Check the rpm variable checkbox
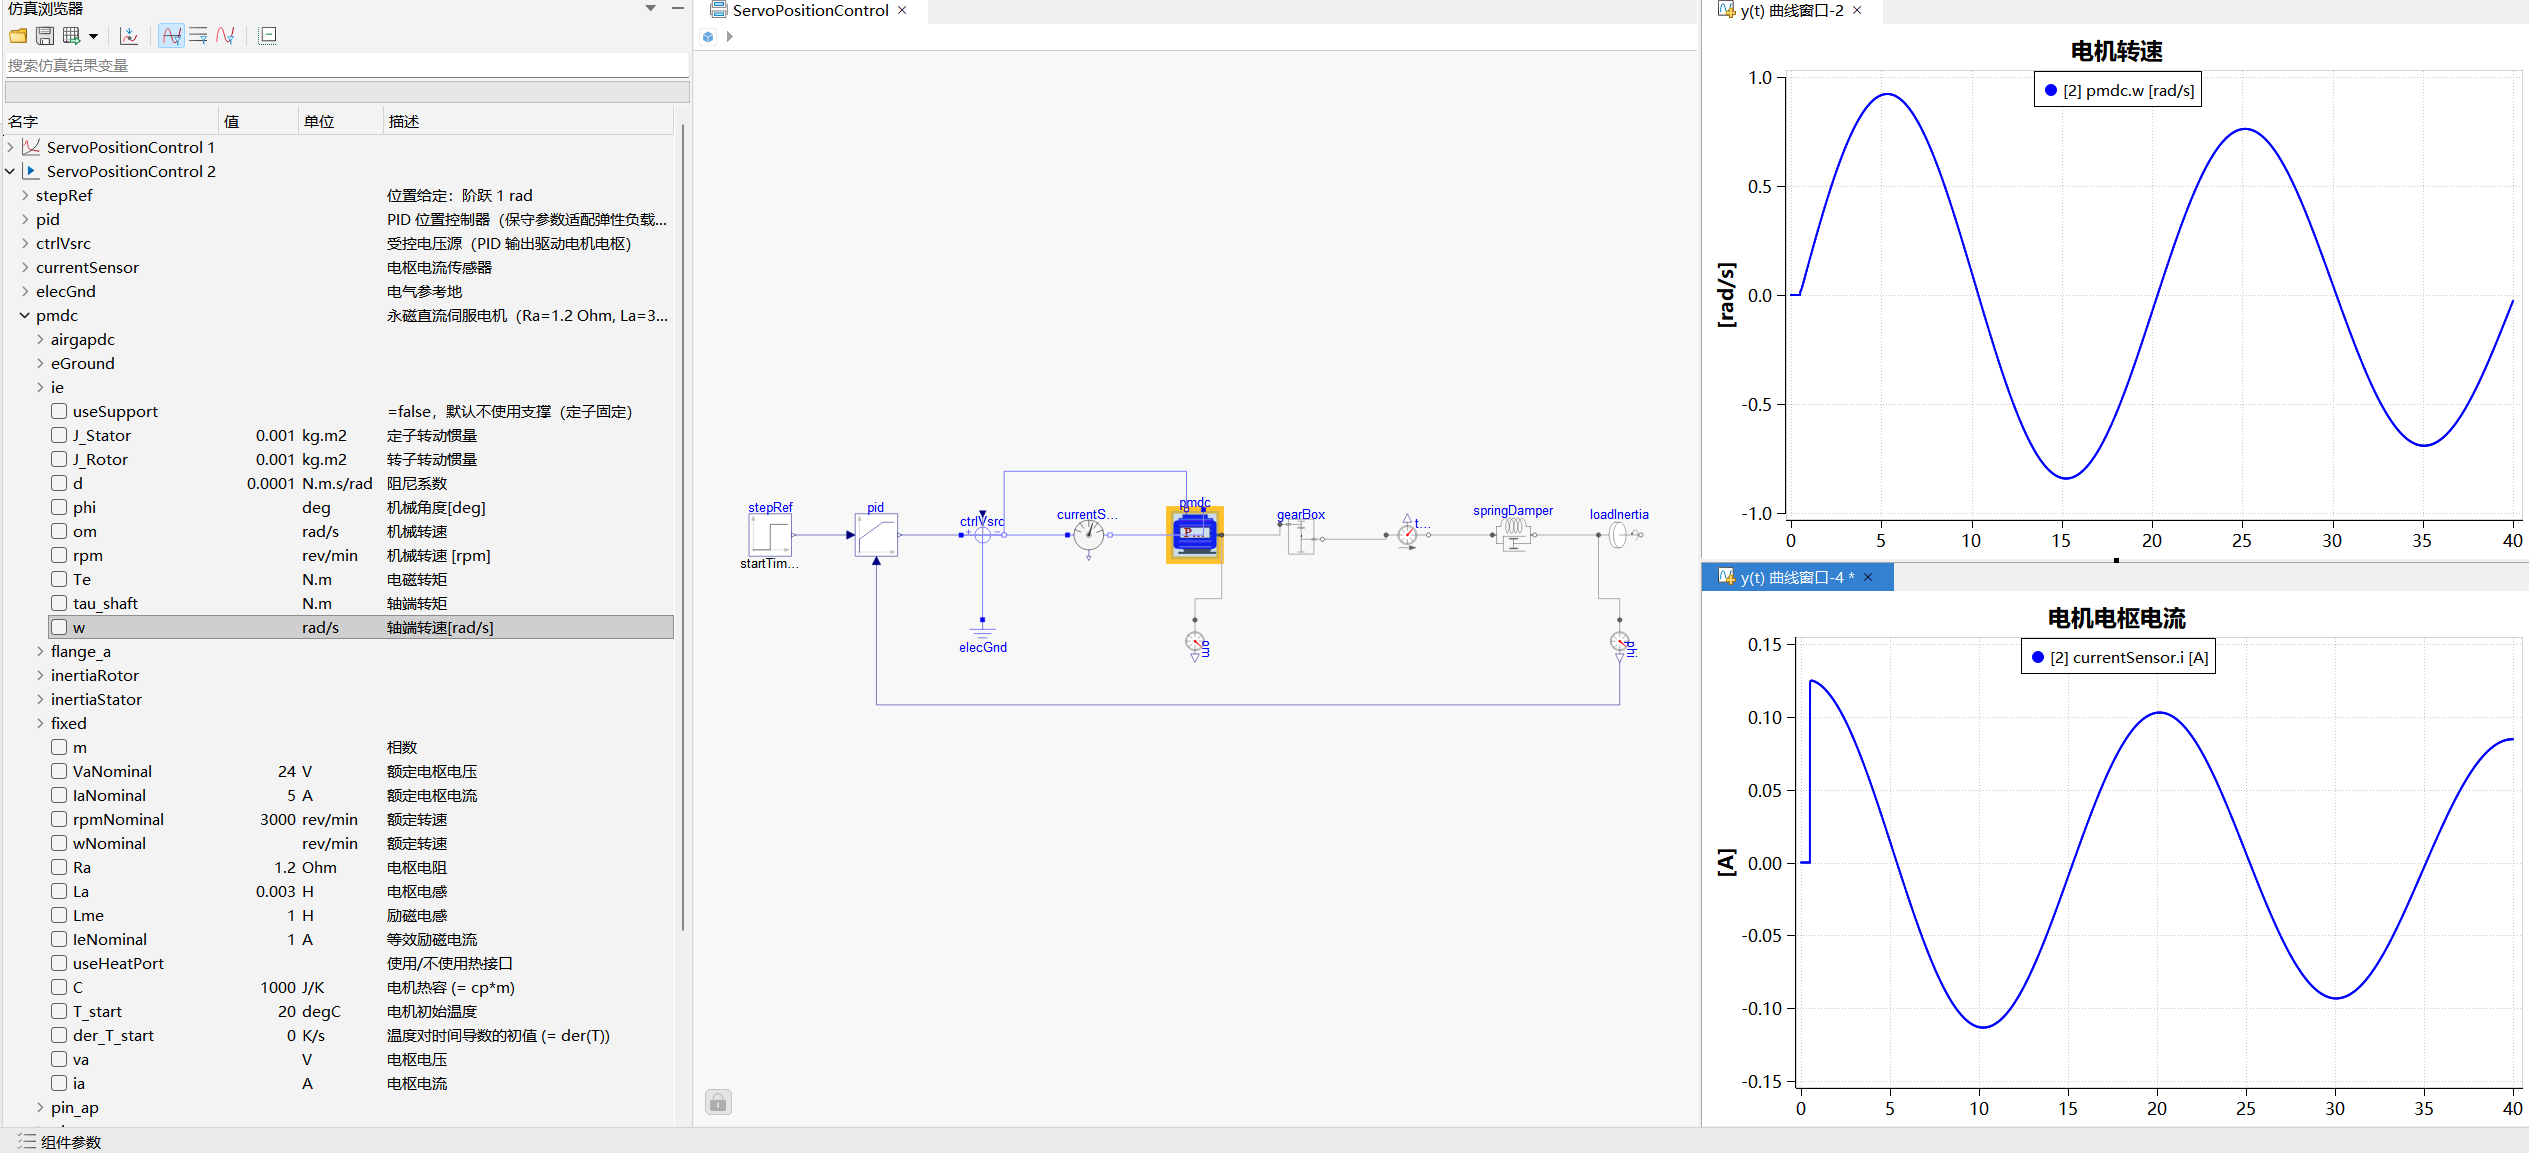 tap(59, 555)
